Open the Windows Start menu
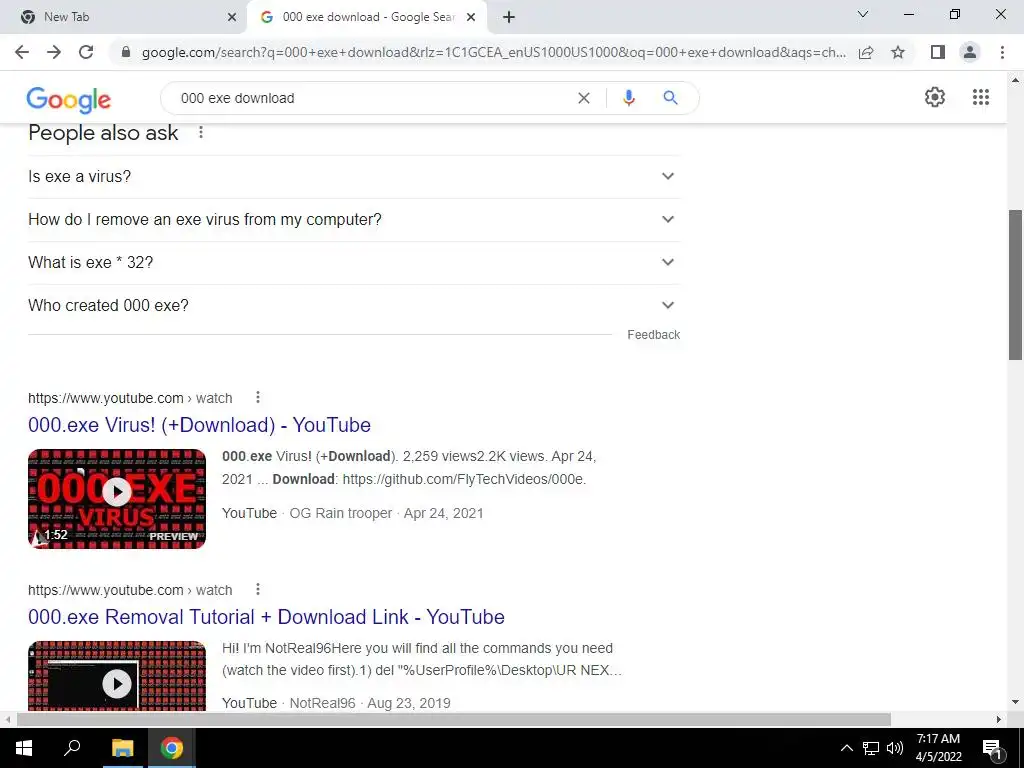The width and height of the screenshot is (1024, 768). (24, 748)
